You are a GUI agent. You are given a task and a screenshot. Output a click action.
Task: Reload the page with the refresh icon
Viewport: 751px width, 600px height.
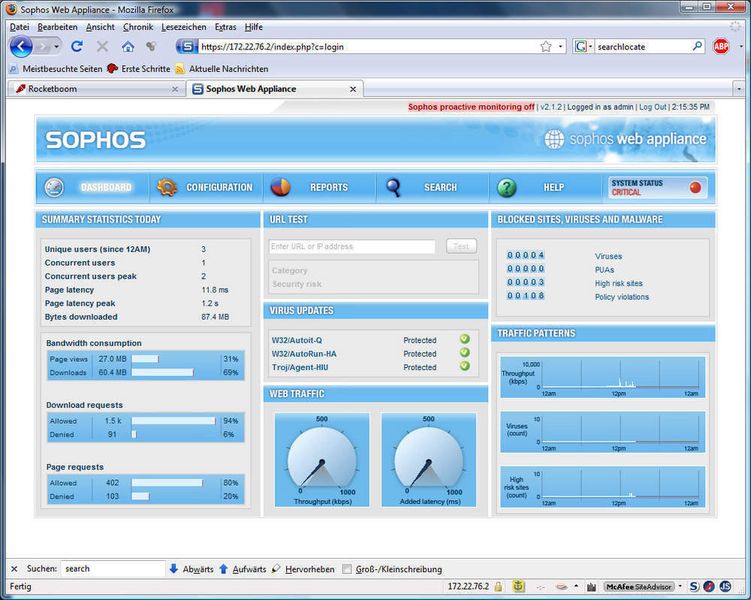(x=77, y=46)
